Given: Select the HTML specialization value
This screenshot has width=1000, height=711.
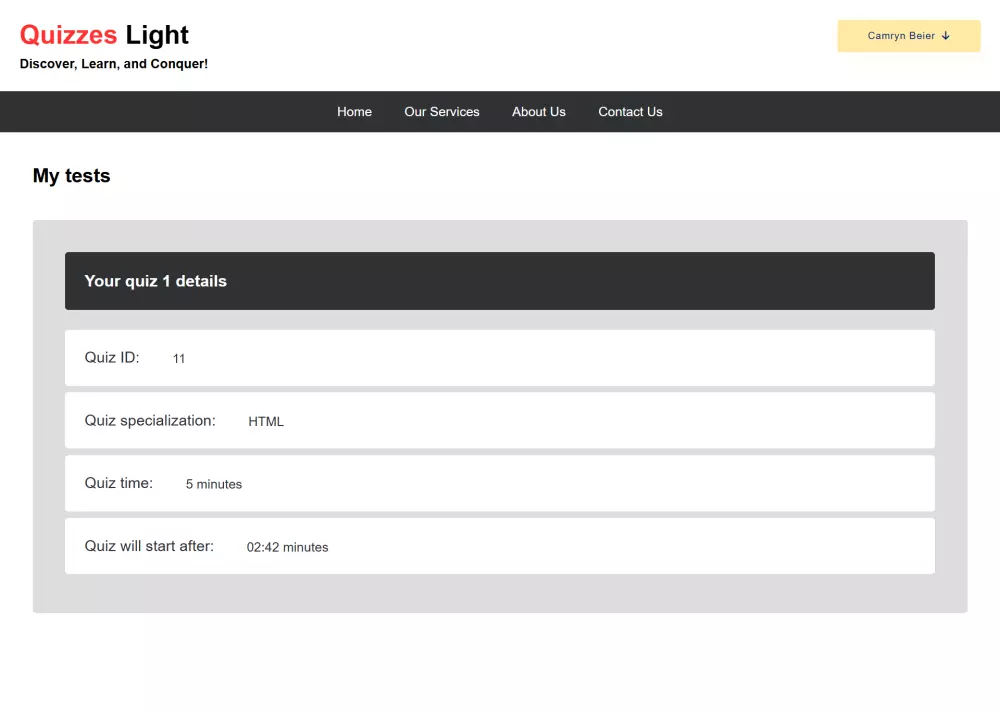Looking at the screenshot, I should point(266,422).
